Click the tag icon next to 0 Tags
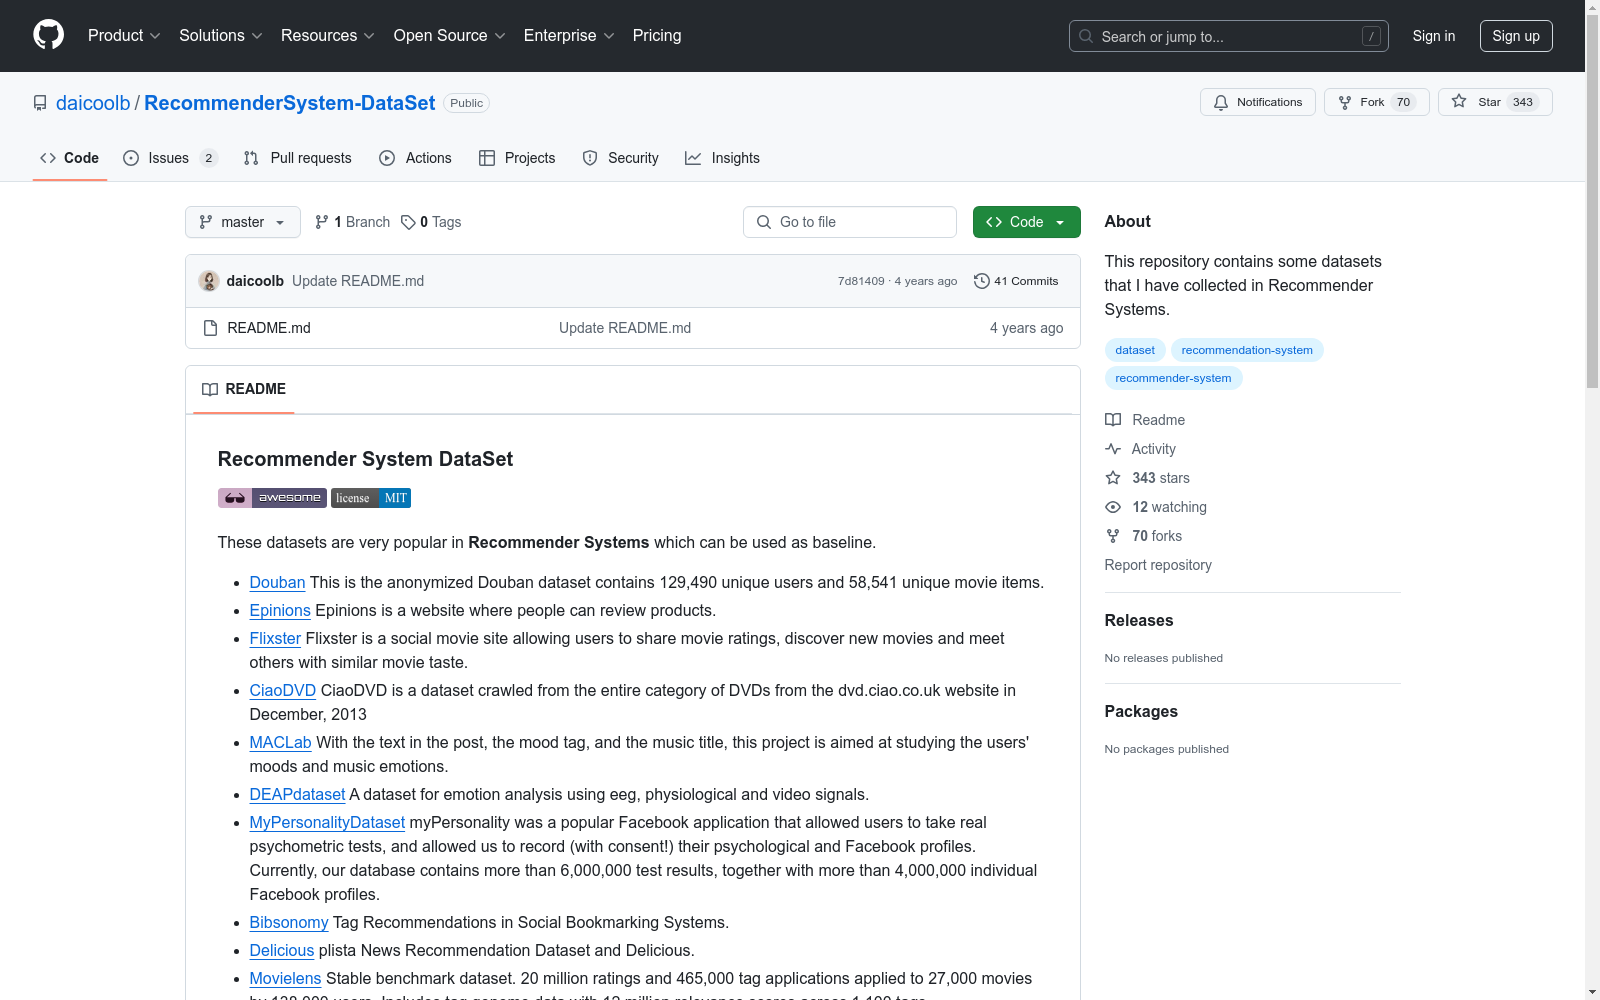 408,222
